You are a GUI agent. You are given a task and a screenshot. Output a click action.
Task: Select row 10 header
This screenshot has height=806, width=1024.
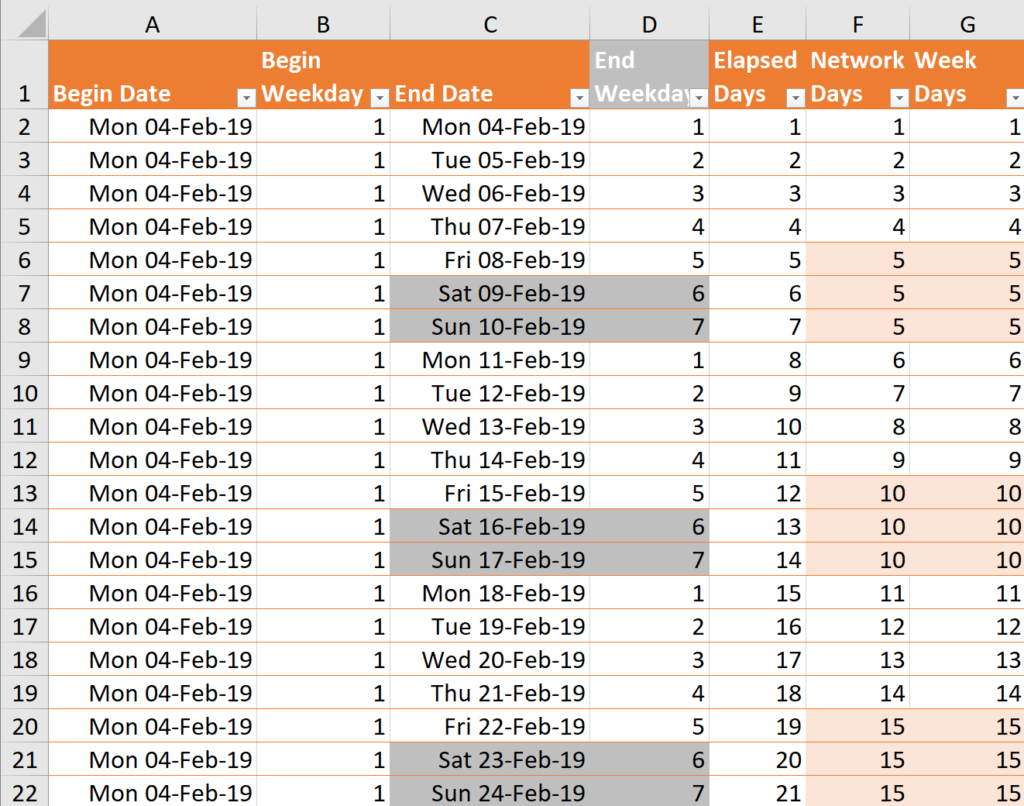(25, 393)
